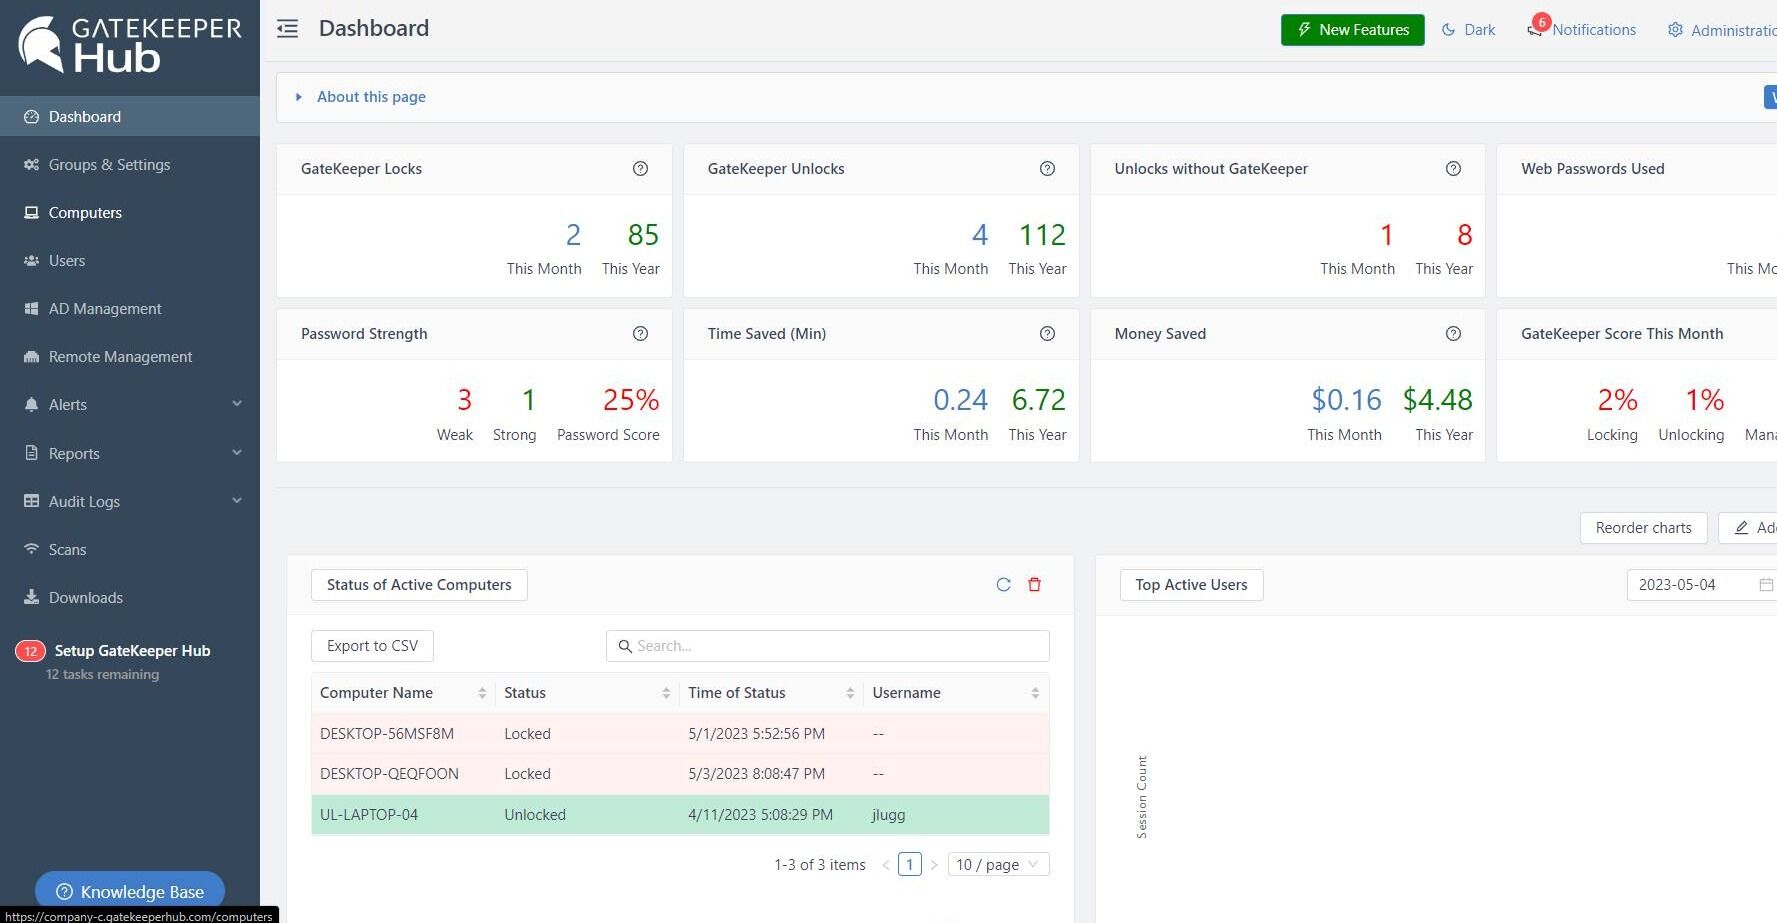Delete the Status of Active Computers chart
The height and width of the screenshot is (923, 1777).
coord(1035,585)
